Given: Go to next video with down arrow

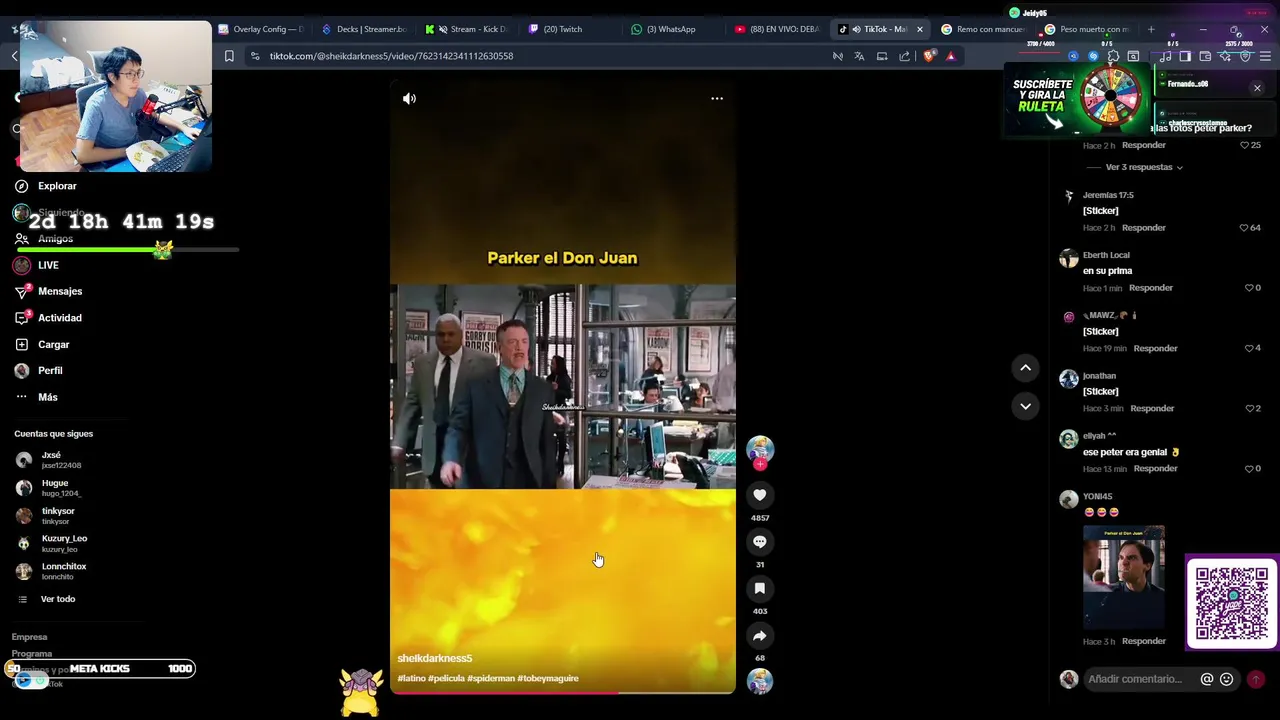Looking at the screenshot, I should click(x=1025, y=406).
